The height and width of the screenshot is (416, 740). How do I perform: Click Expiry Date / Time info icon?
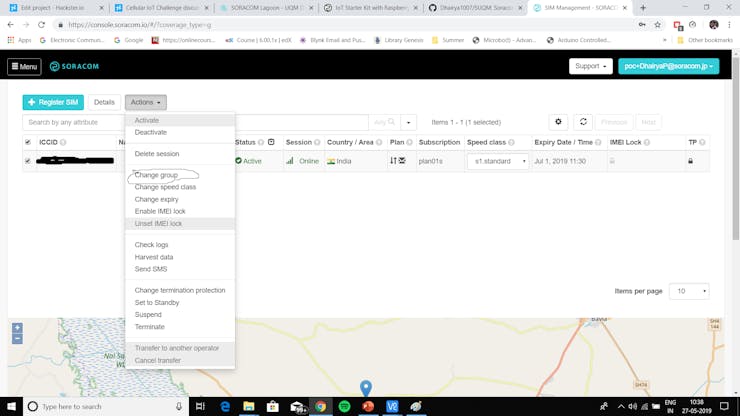coord(598,143)
